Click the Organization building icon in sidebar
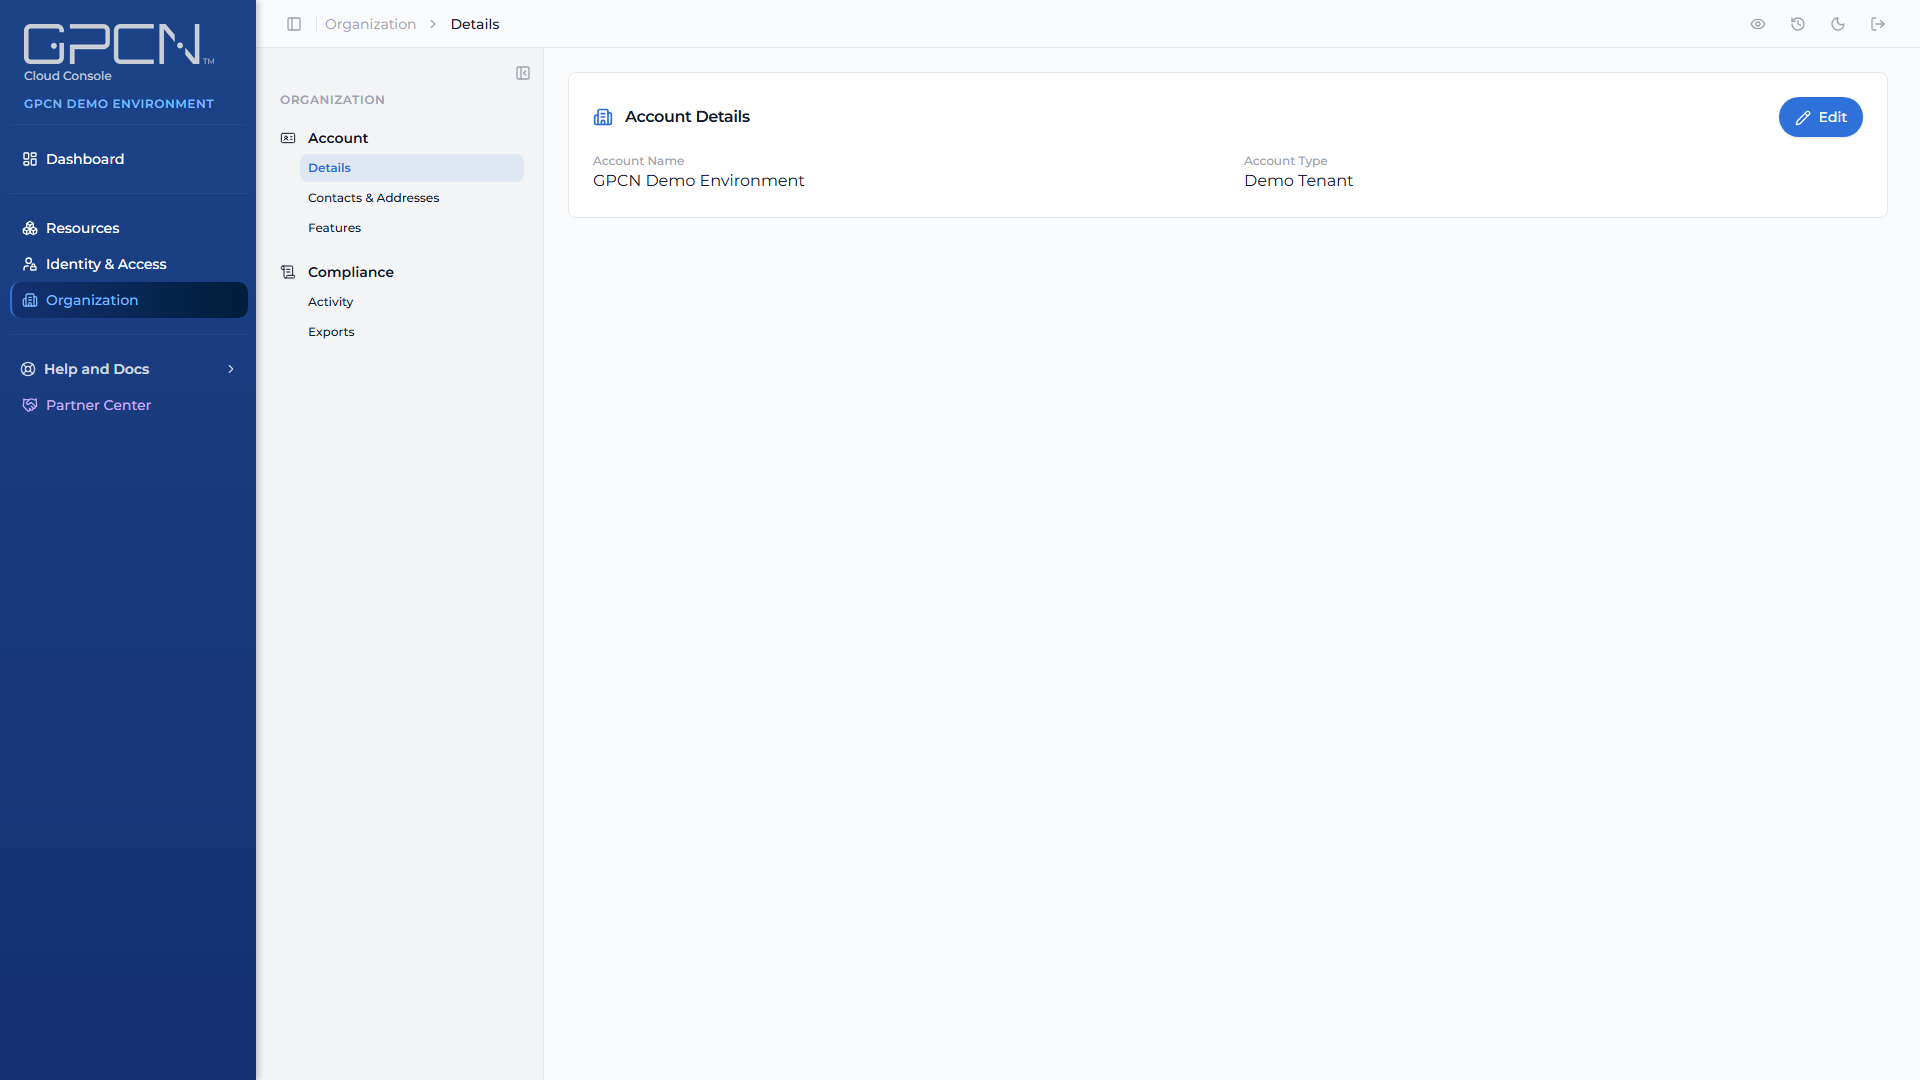Image resolution: width=1920 pixels, height=1080 pixels. coord(30,300)
